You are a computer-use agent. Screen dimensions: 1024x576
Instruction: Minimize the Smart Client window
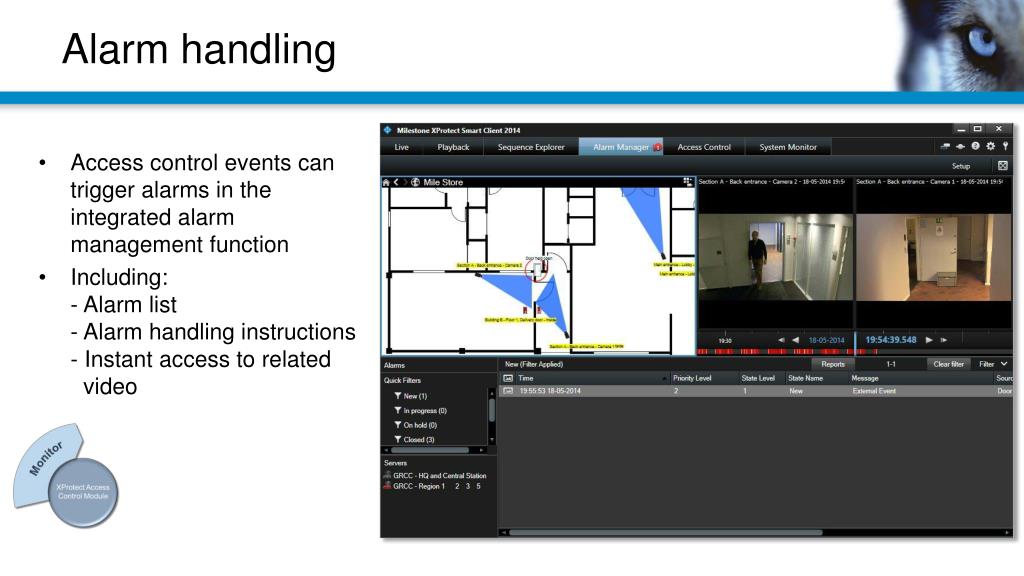click(x=961, y=129)
